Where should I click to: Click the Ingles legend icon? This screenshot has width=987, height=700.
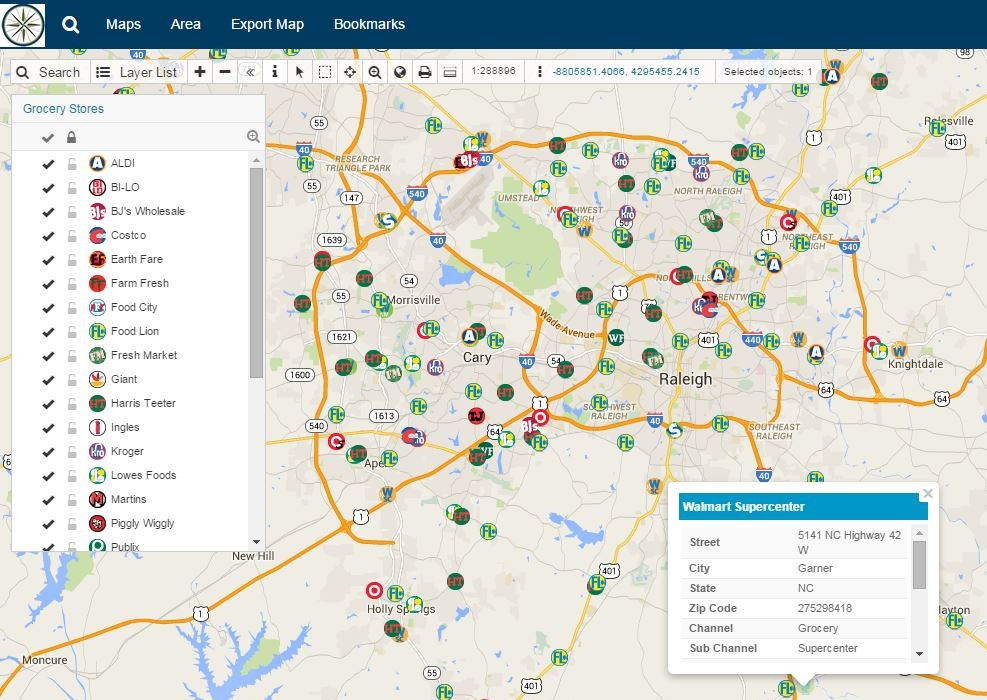pos(97,427)
